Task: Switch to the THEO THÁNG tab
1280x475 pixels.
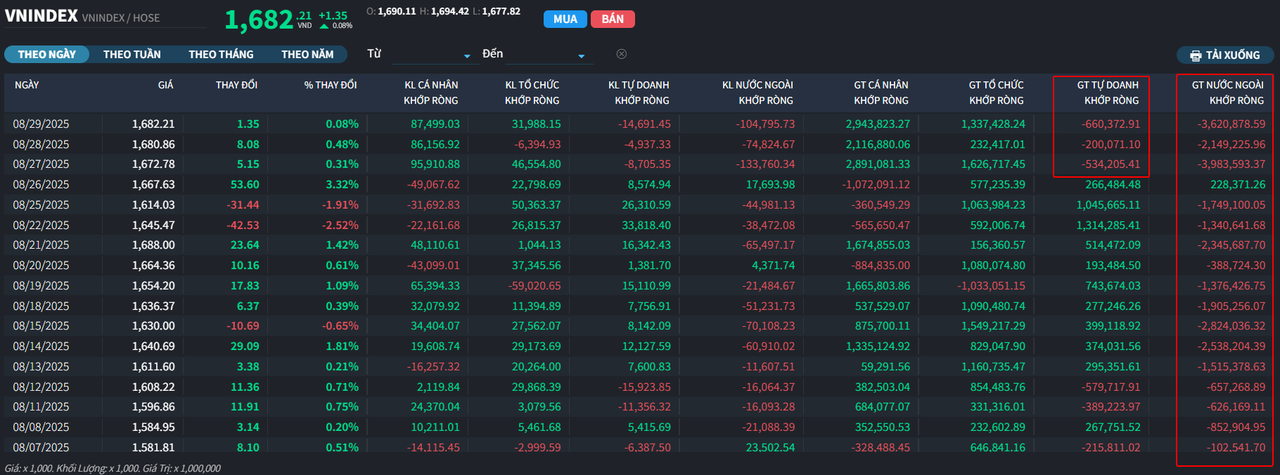Action: coord(221,54)
